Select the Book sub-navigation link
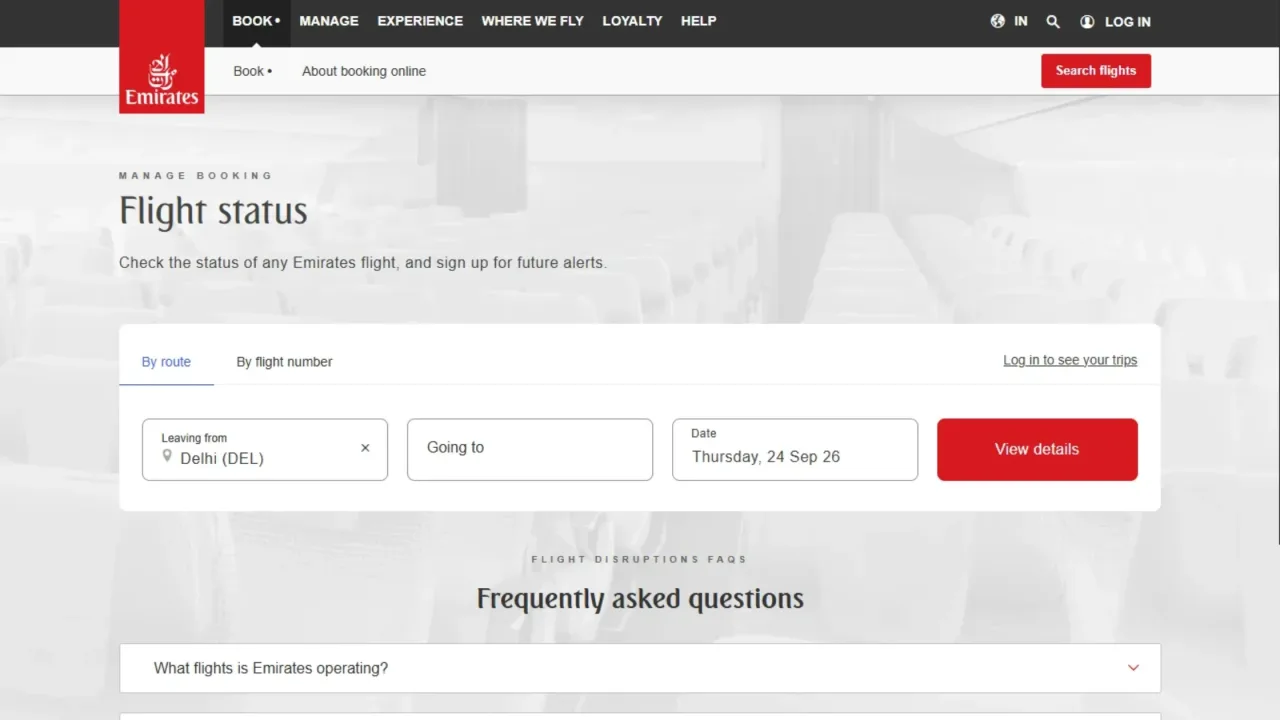The image size is (1280, 720). 252,71
